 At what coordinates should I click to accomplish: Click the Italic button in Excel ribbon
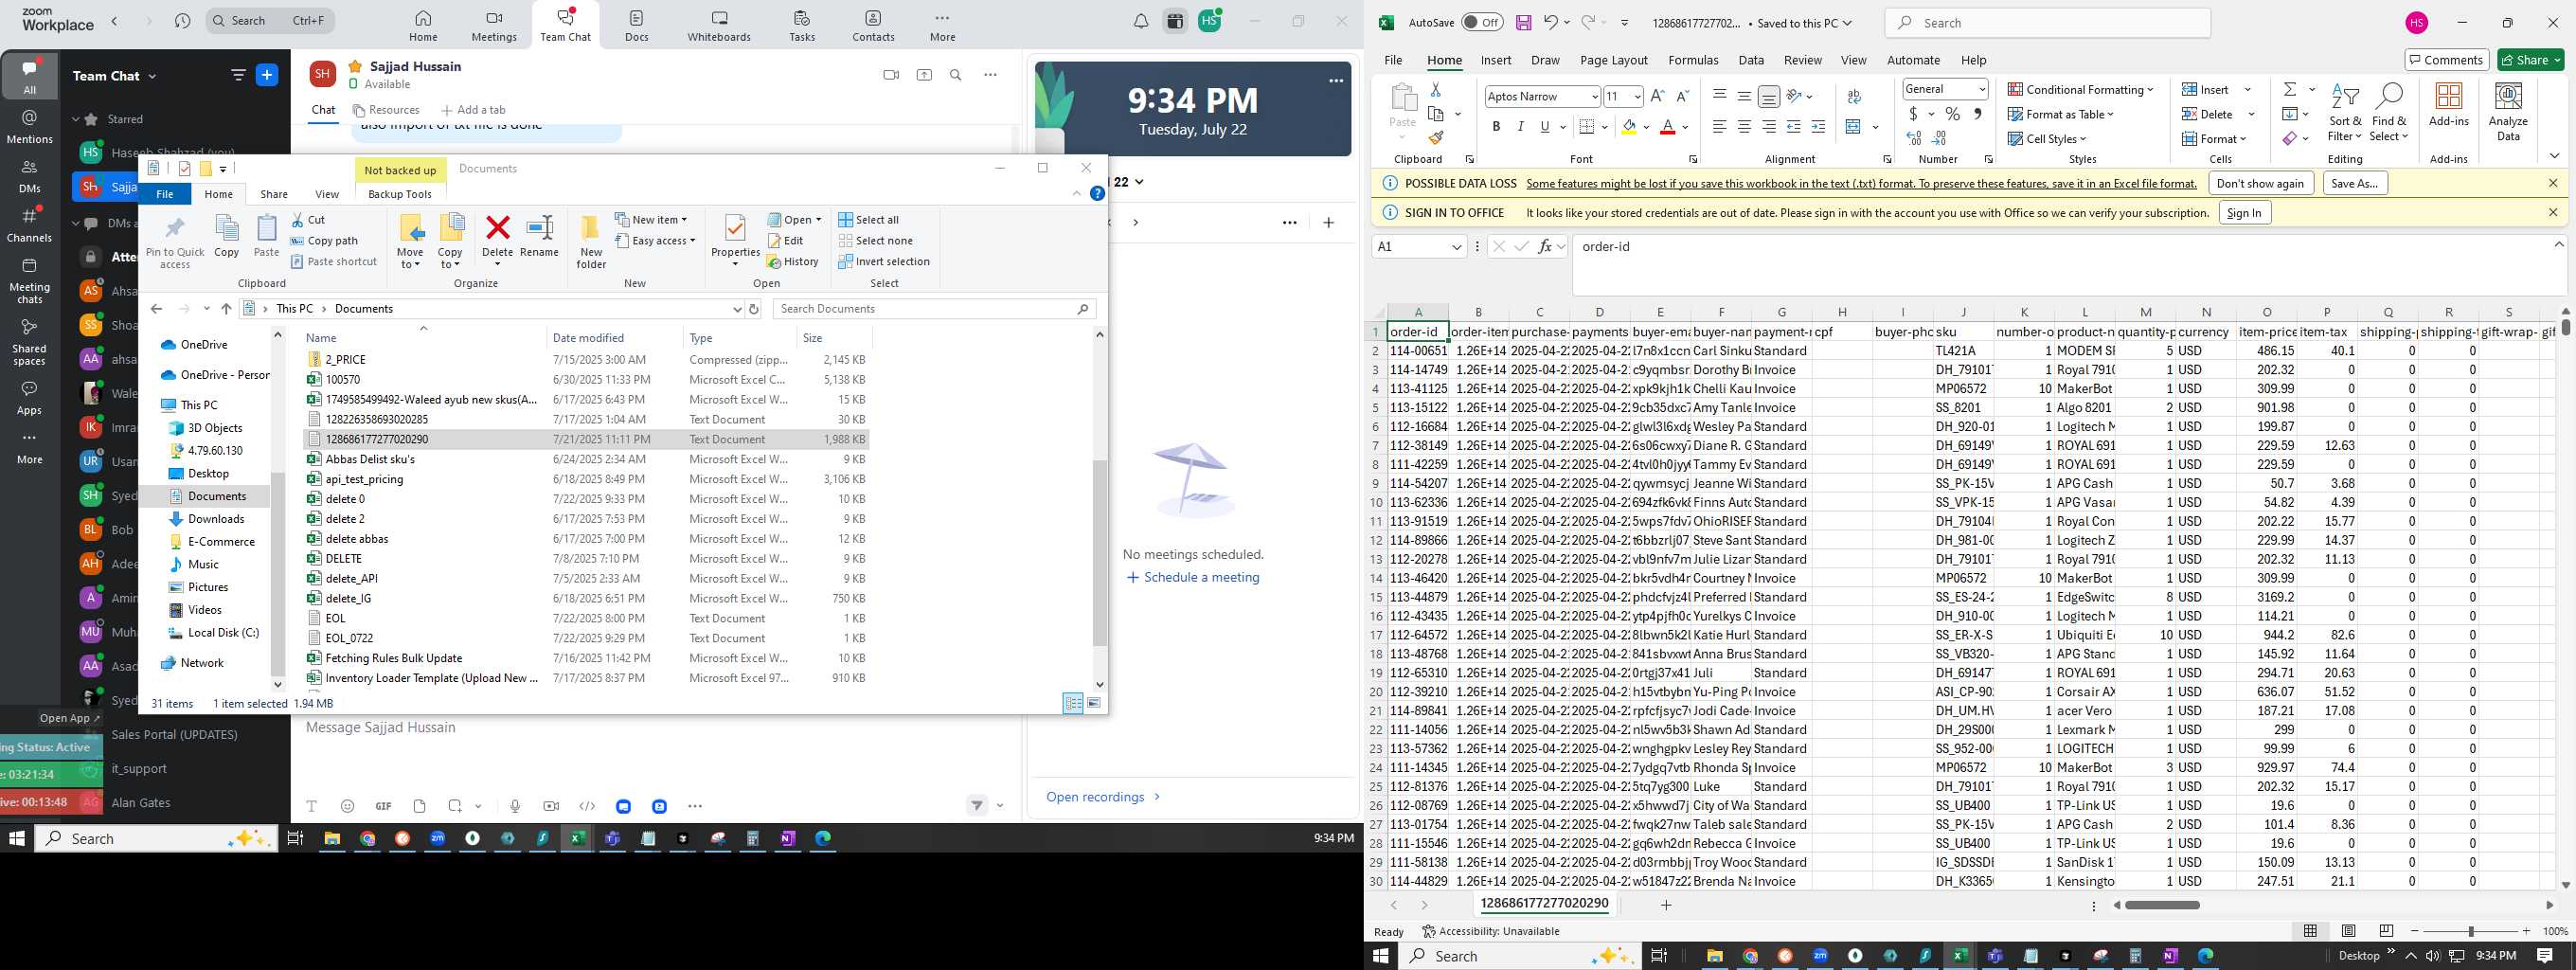point(1520,127)
